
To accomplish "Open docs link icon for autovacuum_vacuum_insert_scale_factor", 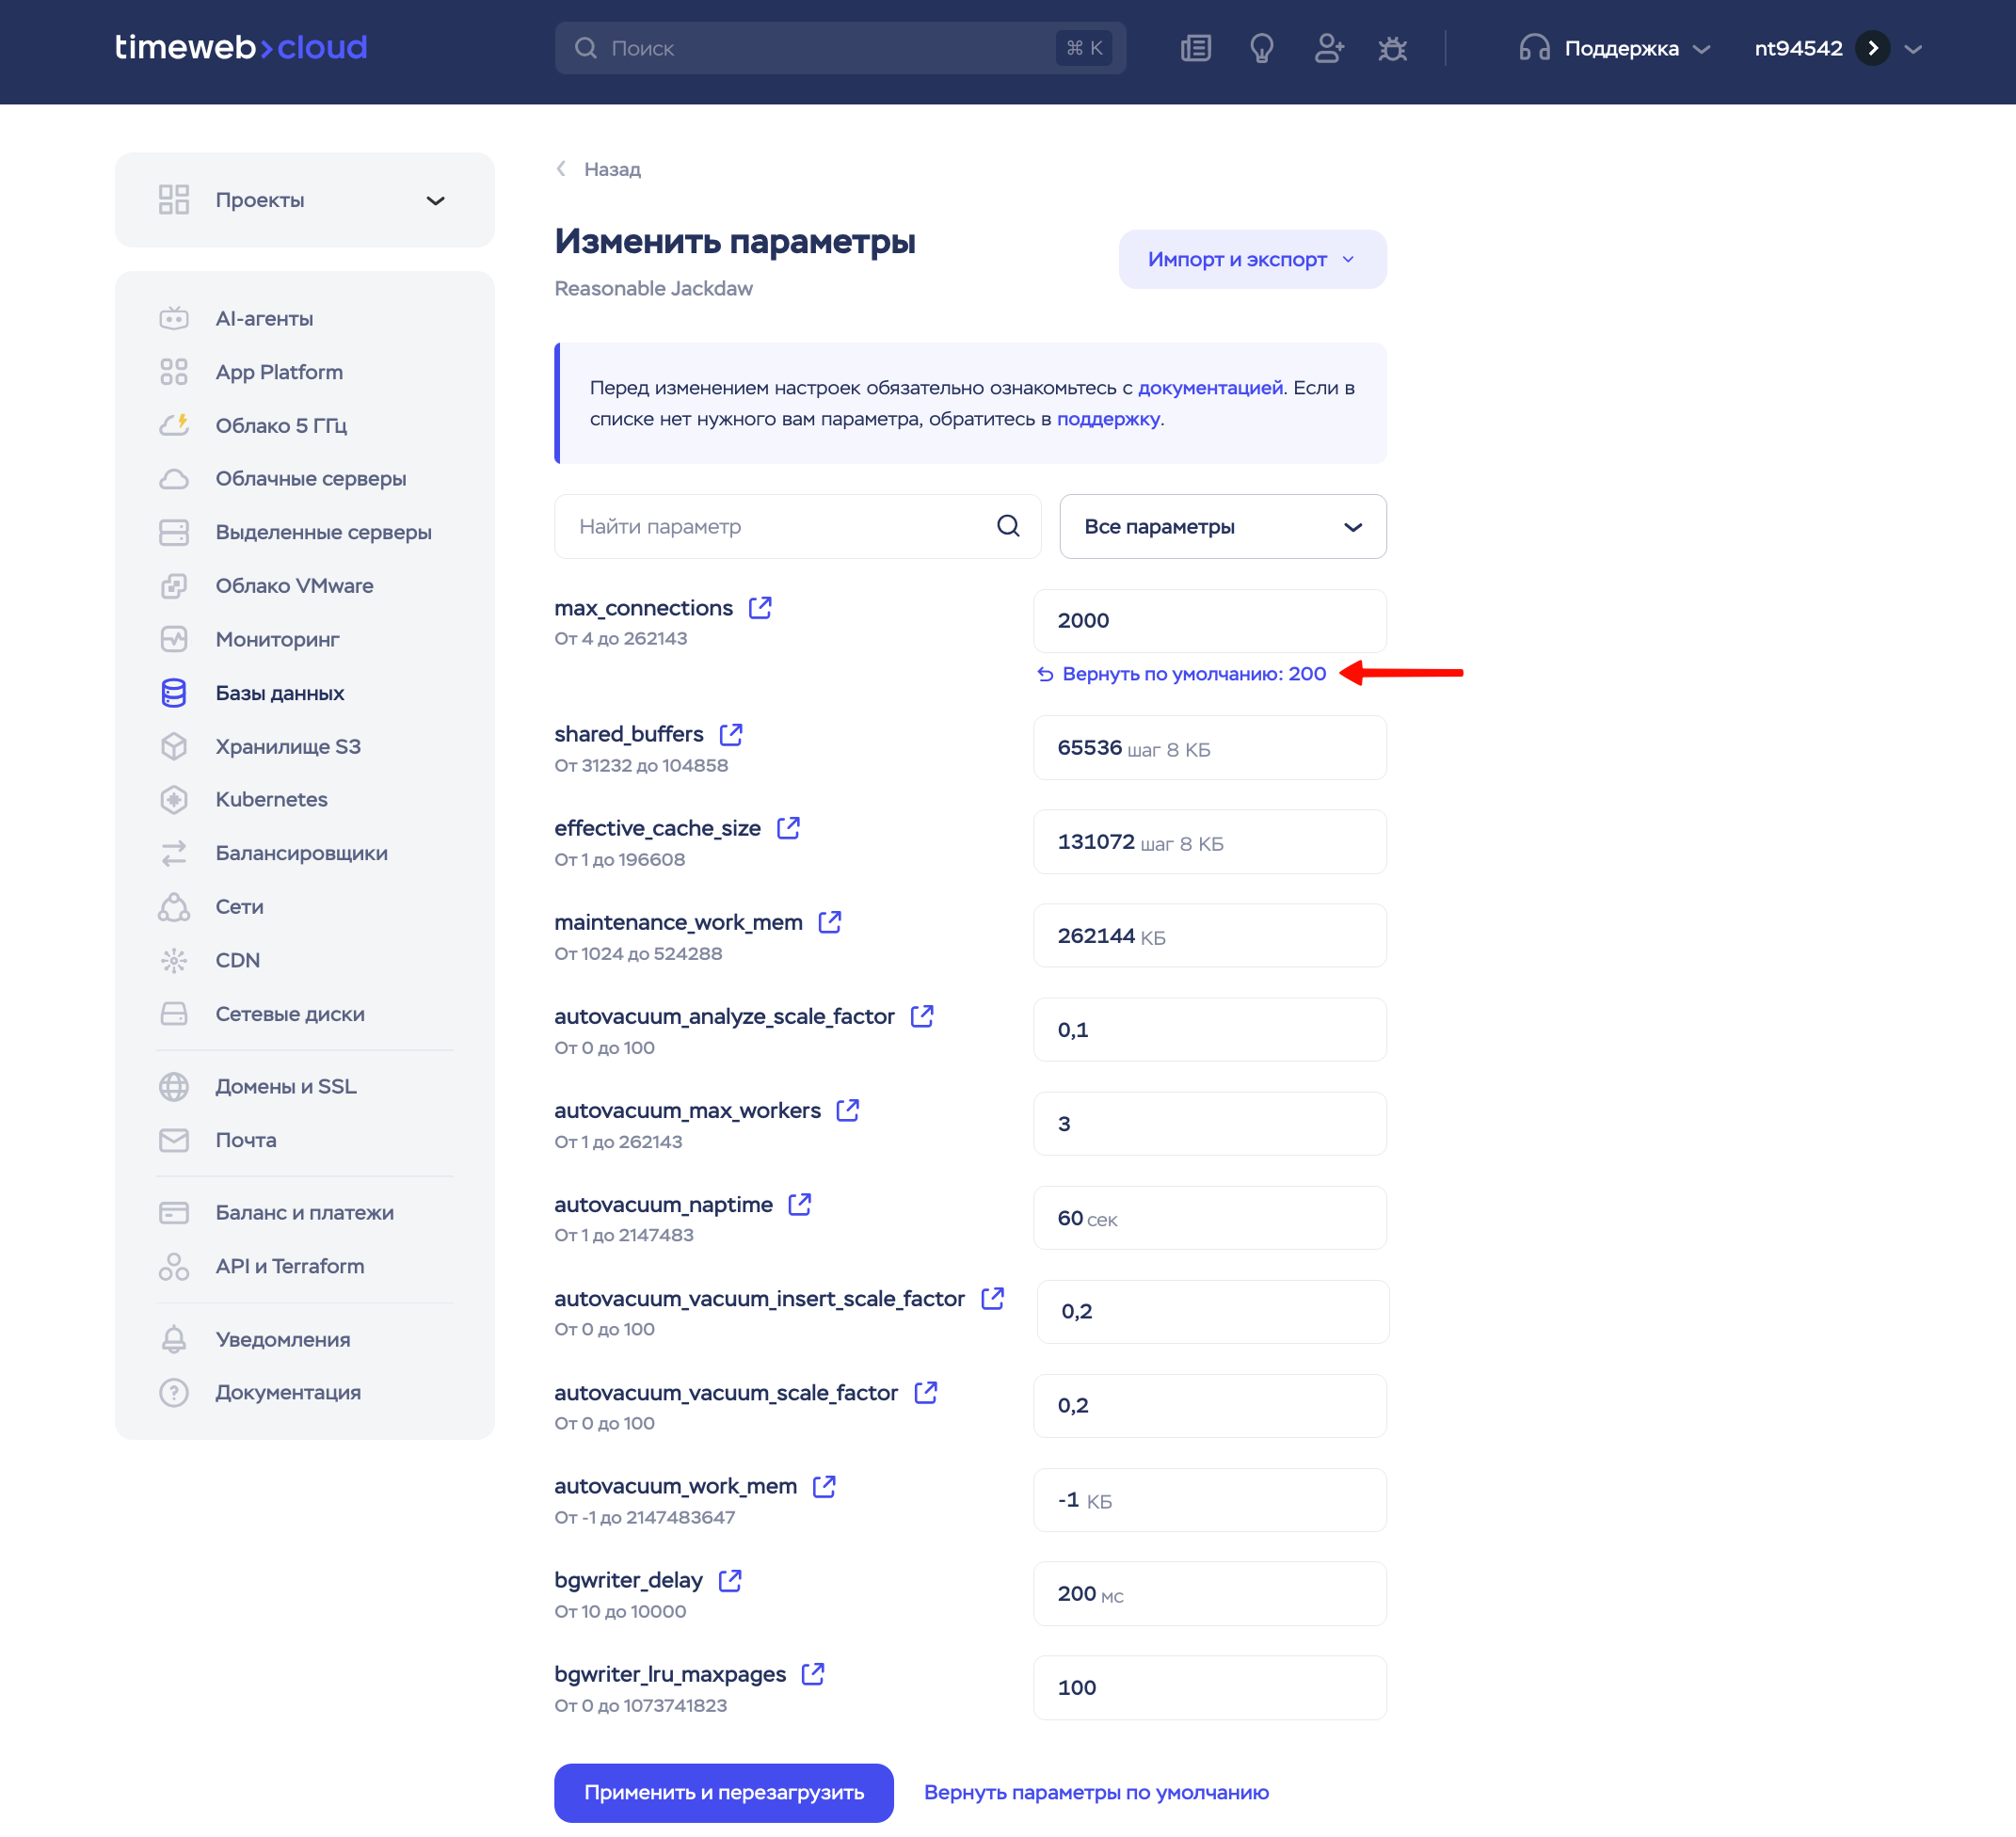I will point(992,1298).
